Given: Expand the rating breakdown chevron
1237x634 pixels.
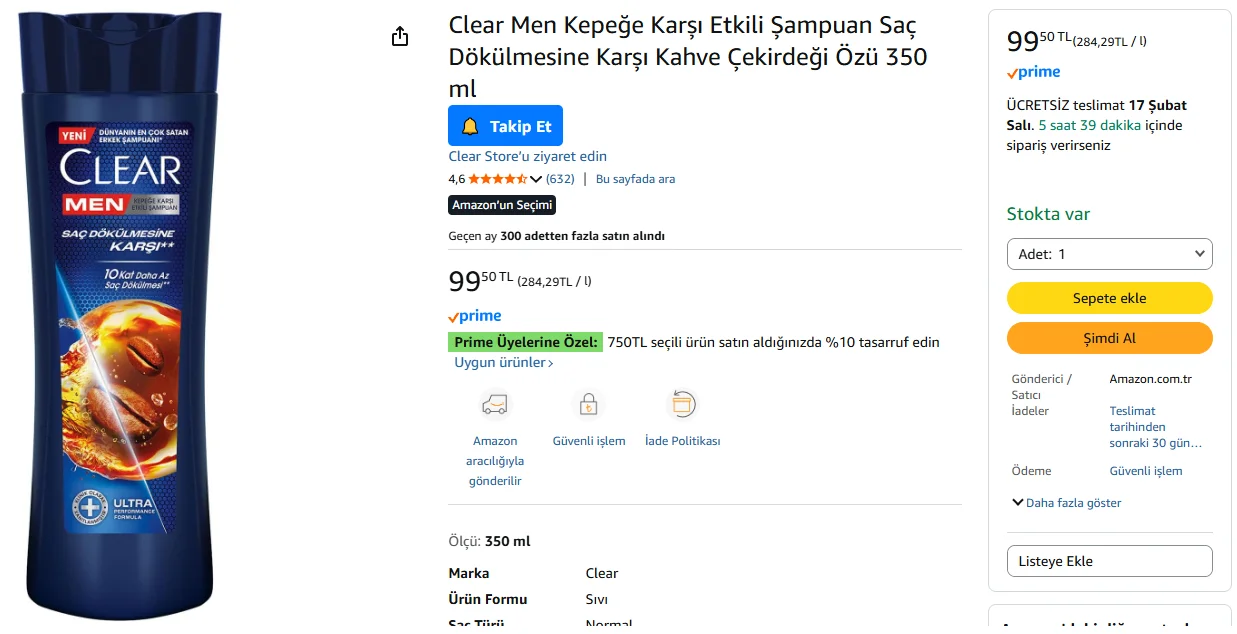Looking at the screenshot, I should point(536,180).
